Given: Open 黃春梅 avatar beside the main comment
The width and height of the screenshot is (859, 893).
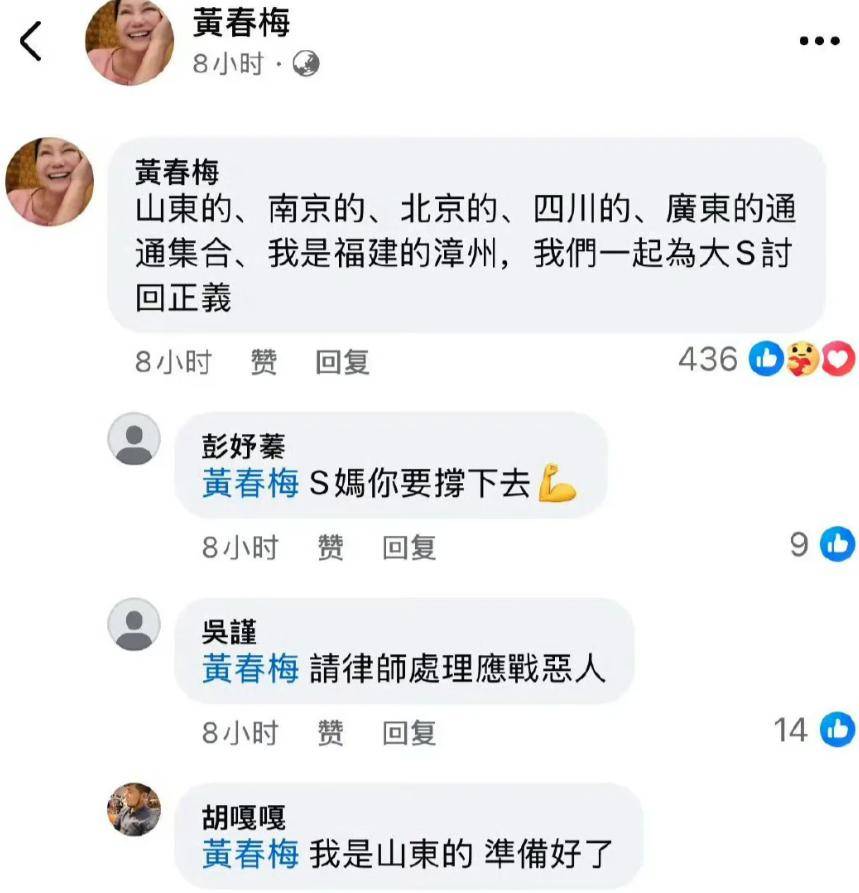Looking at the screenshot, I should (x=50, y=181).
